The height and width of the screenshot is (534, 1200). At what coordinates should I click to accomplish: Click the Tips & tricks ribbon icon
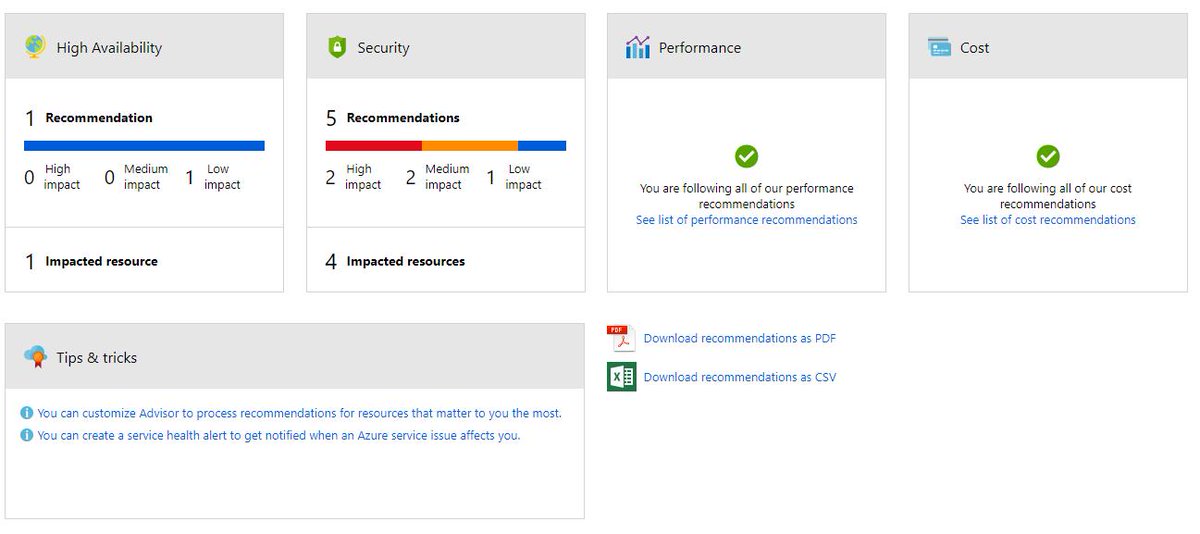click(x=36, y=357)
